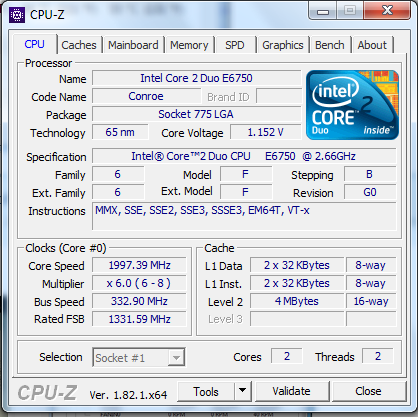Minimize the CPU-Z window

[x=323, y=11]
